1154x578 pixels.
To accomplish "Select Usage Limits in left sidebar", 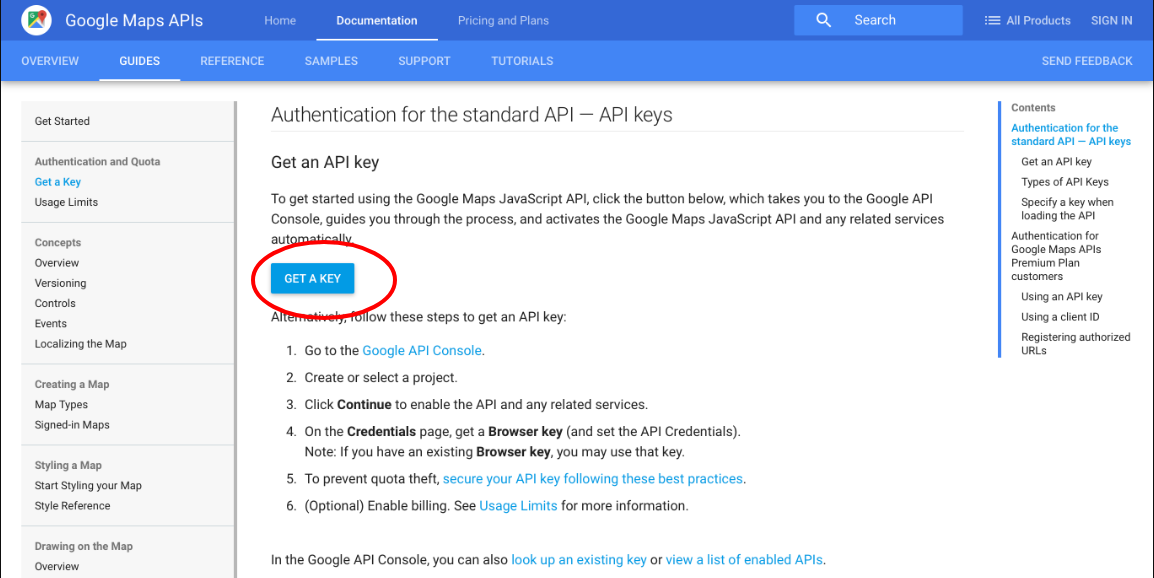I will (66, 202).
